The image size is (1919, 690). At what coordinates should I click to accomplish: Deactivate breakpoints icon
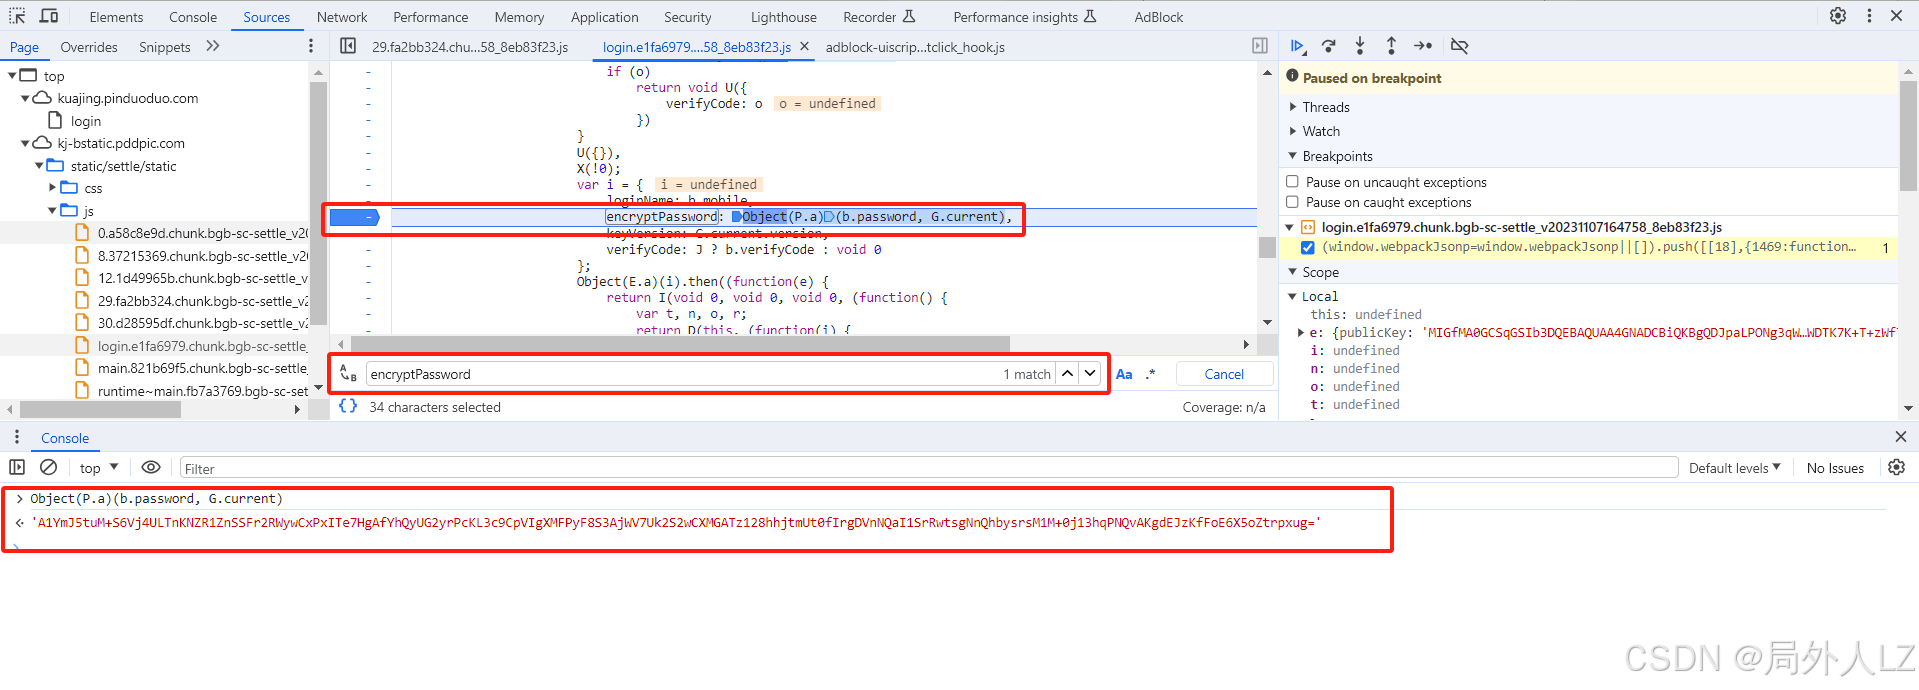coord(1460,46)
